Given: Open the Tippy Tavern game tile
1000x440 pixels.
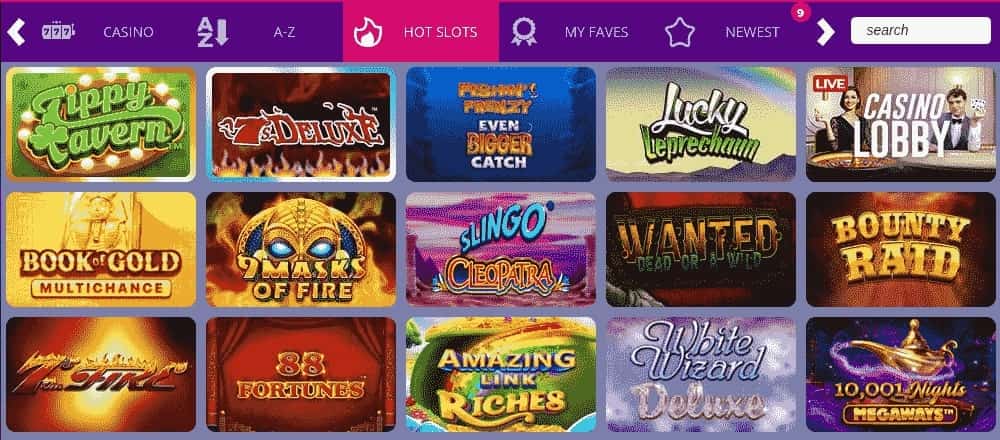Looking at the screenshot, I should tap(101, 124).
